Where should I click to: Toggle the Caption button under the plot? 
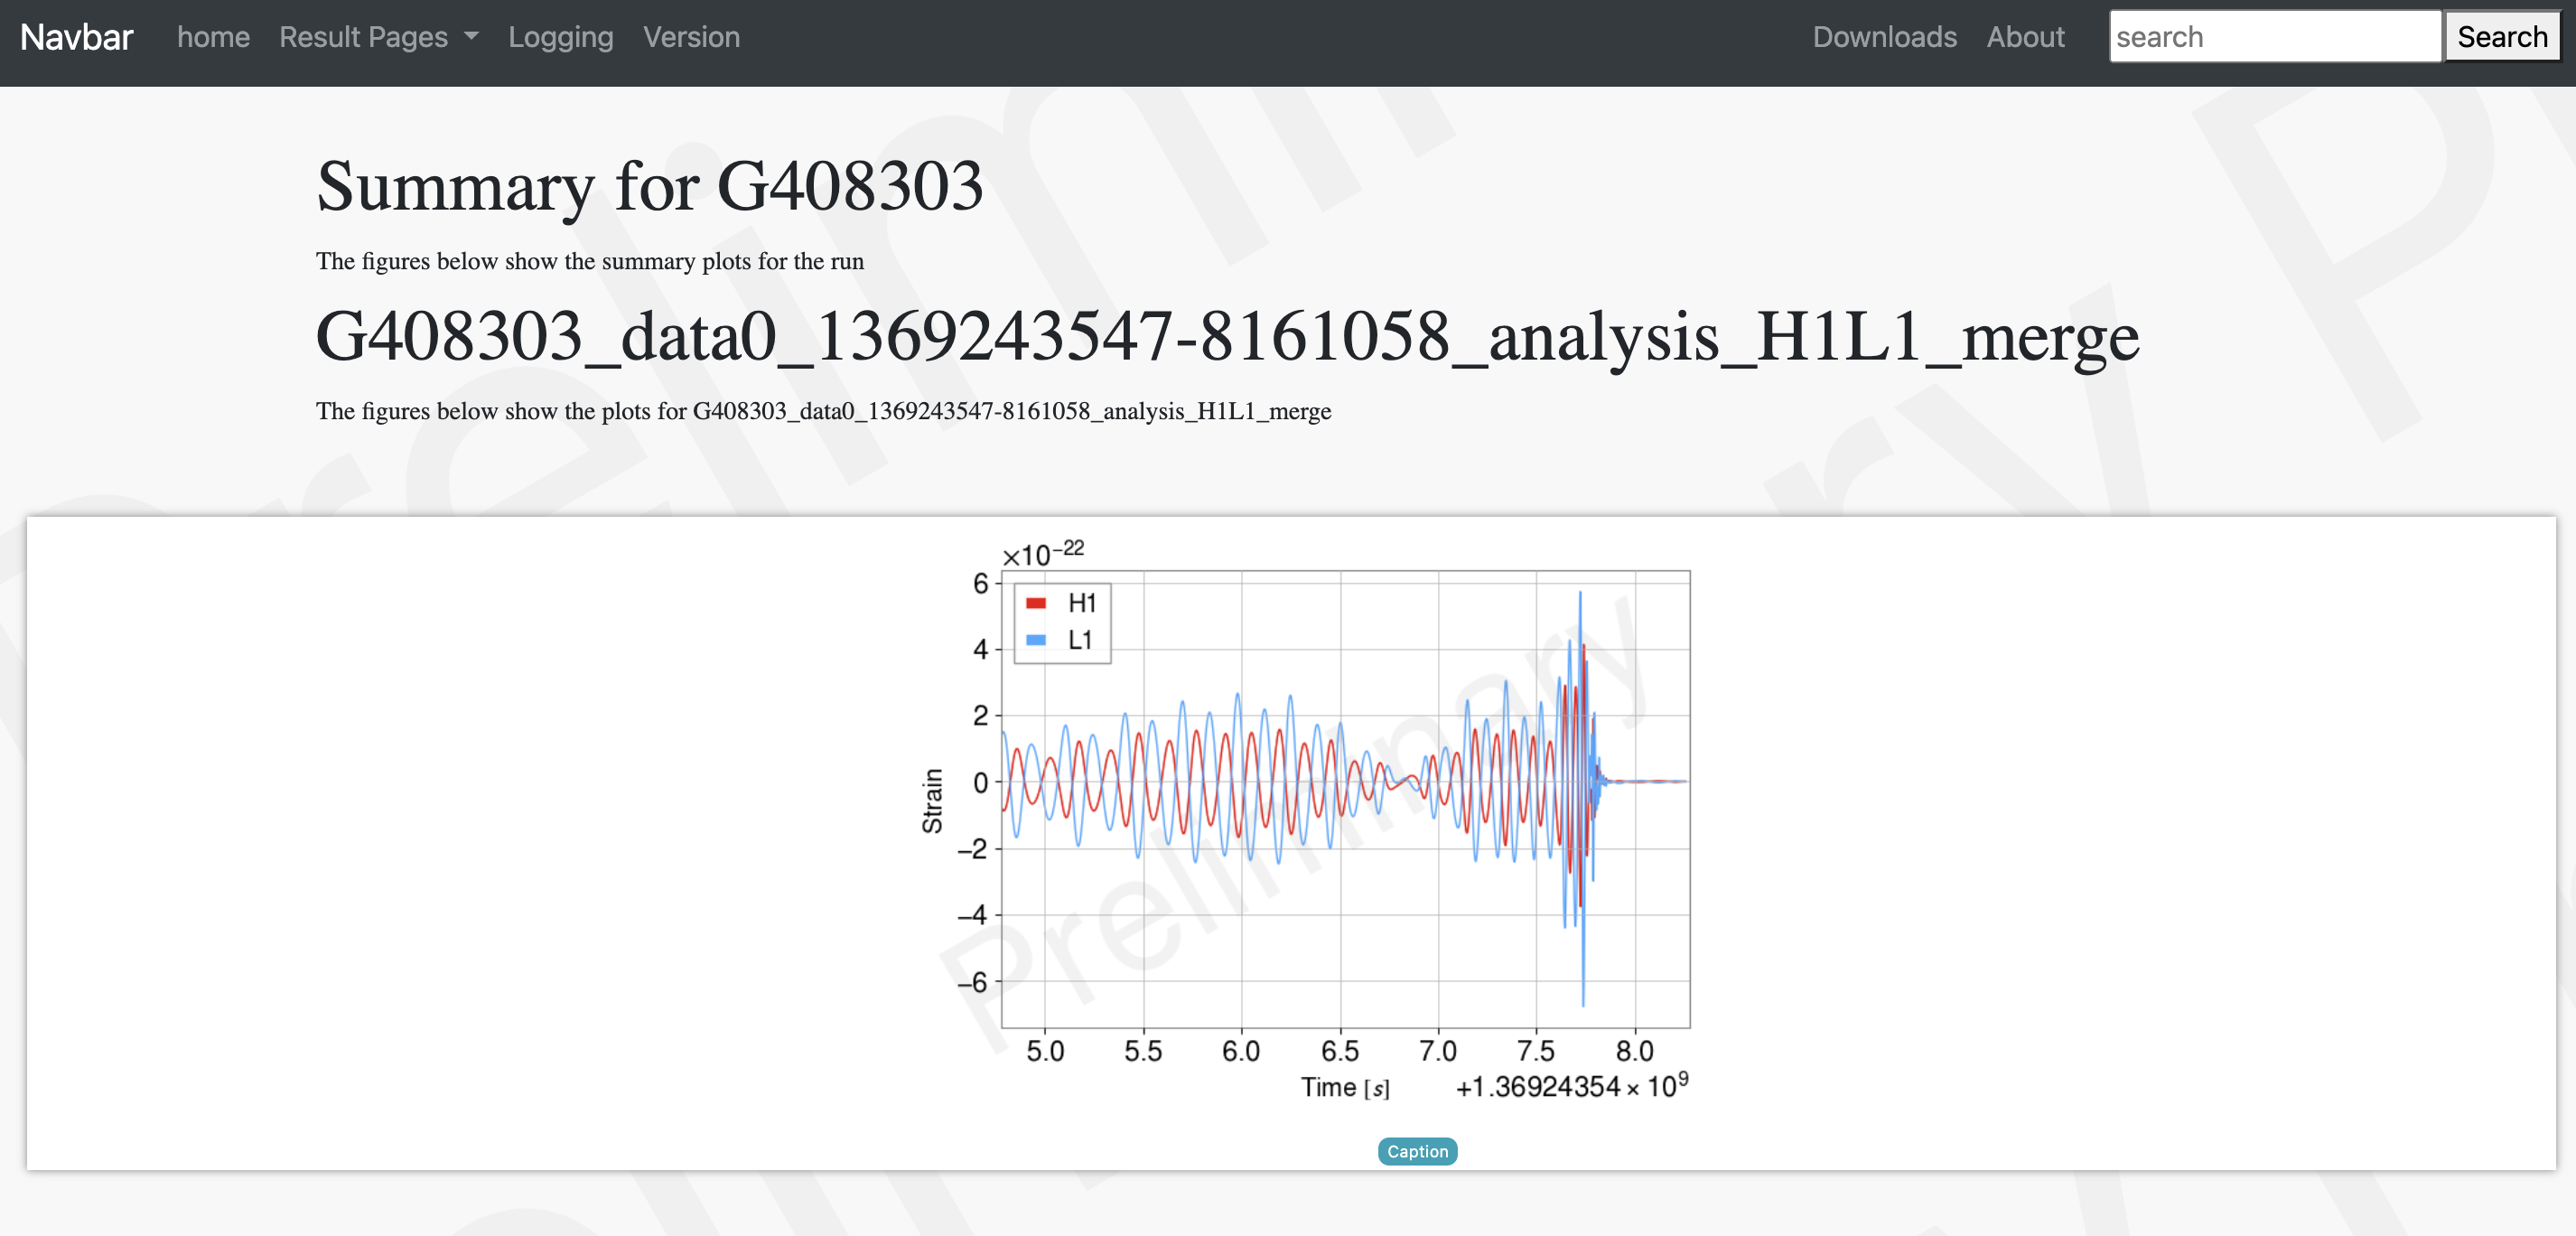coord(1417,1151)
